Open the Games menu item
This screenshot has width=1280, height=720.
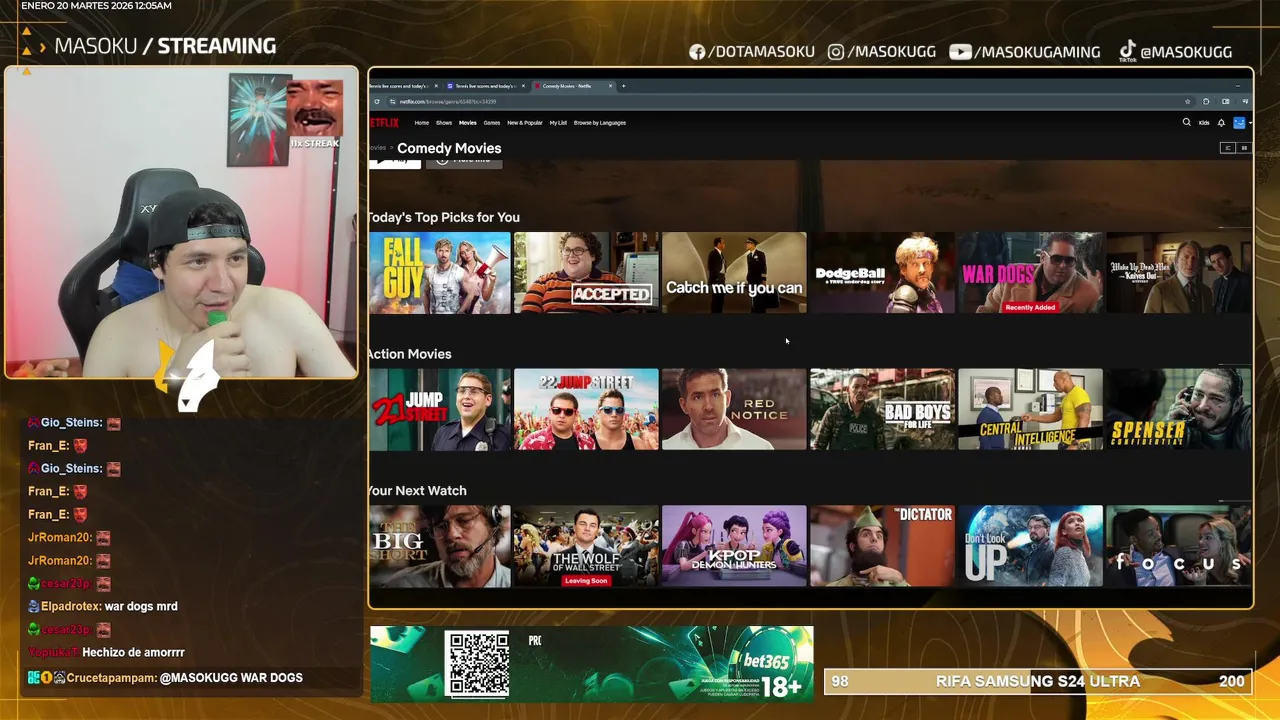click(492, 123)
